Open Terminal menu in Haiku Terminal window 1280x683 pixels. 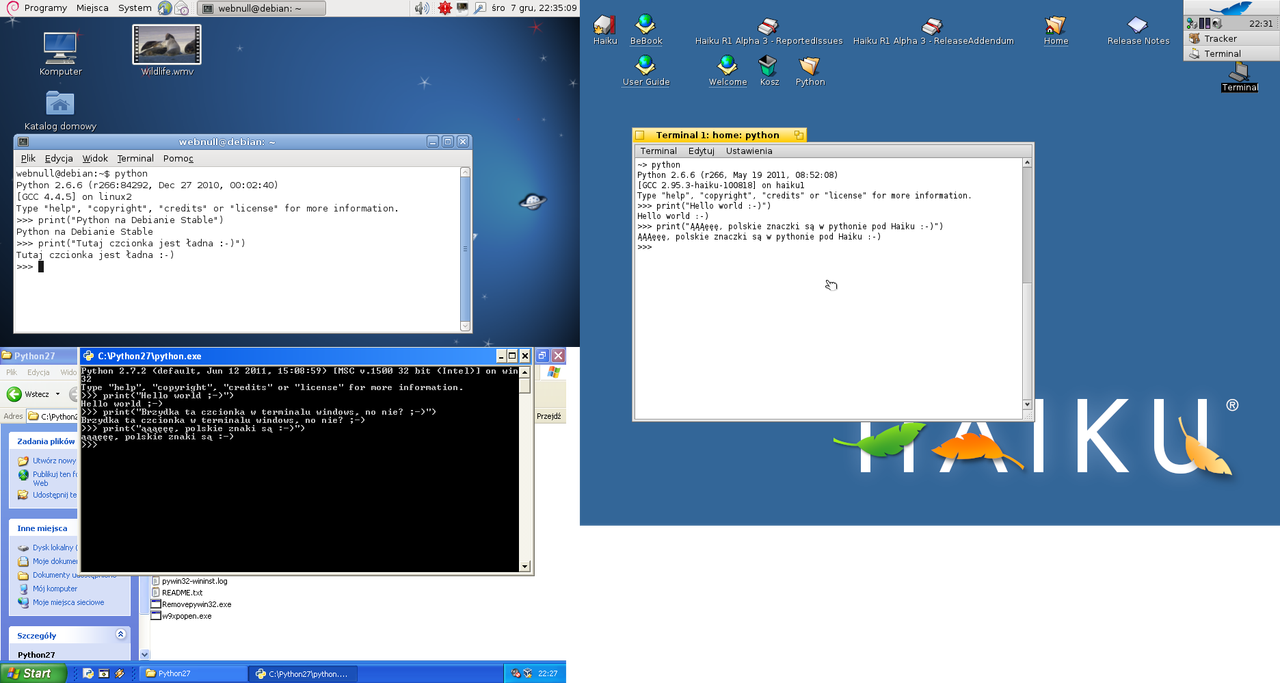pyautogui.click(x=658, y=151)
